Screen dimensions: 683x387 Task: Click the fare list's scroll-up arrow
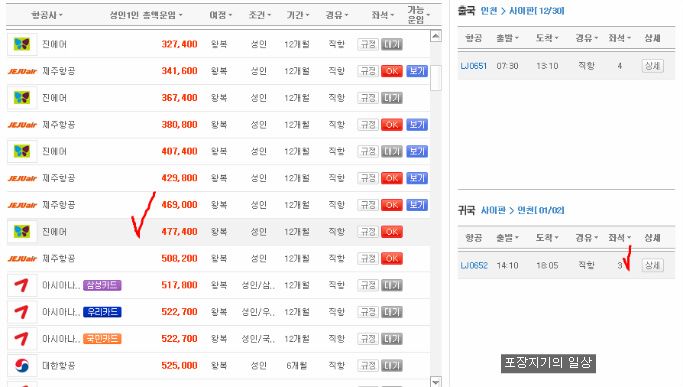click(x=436, y=36)
